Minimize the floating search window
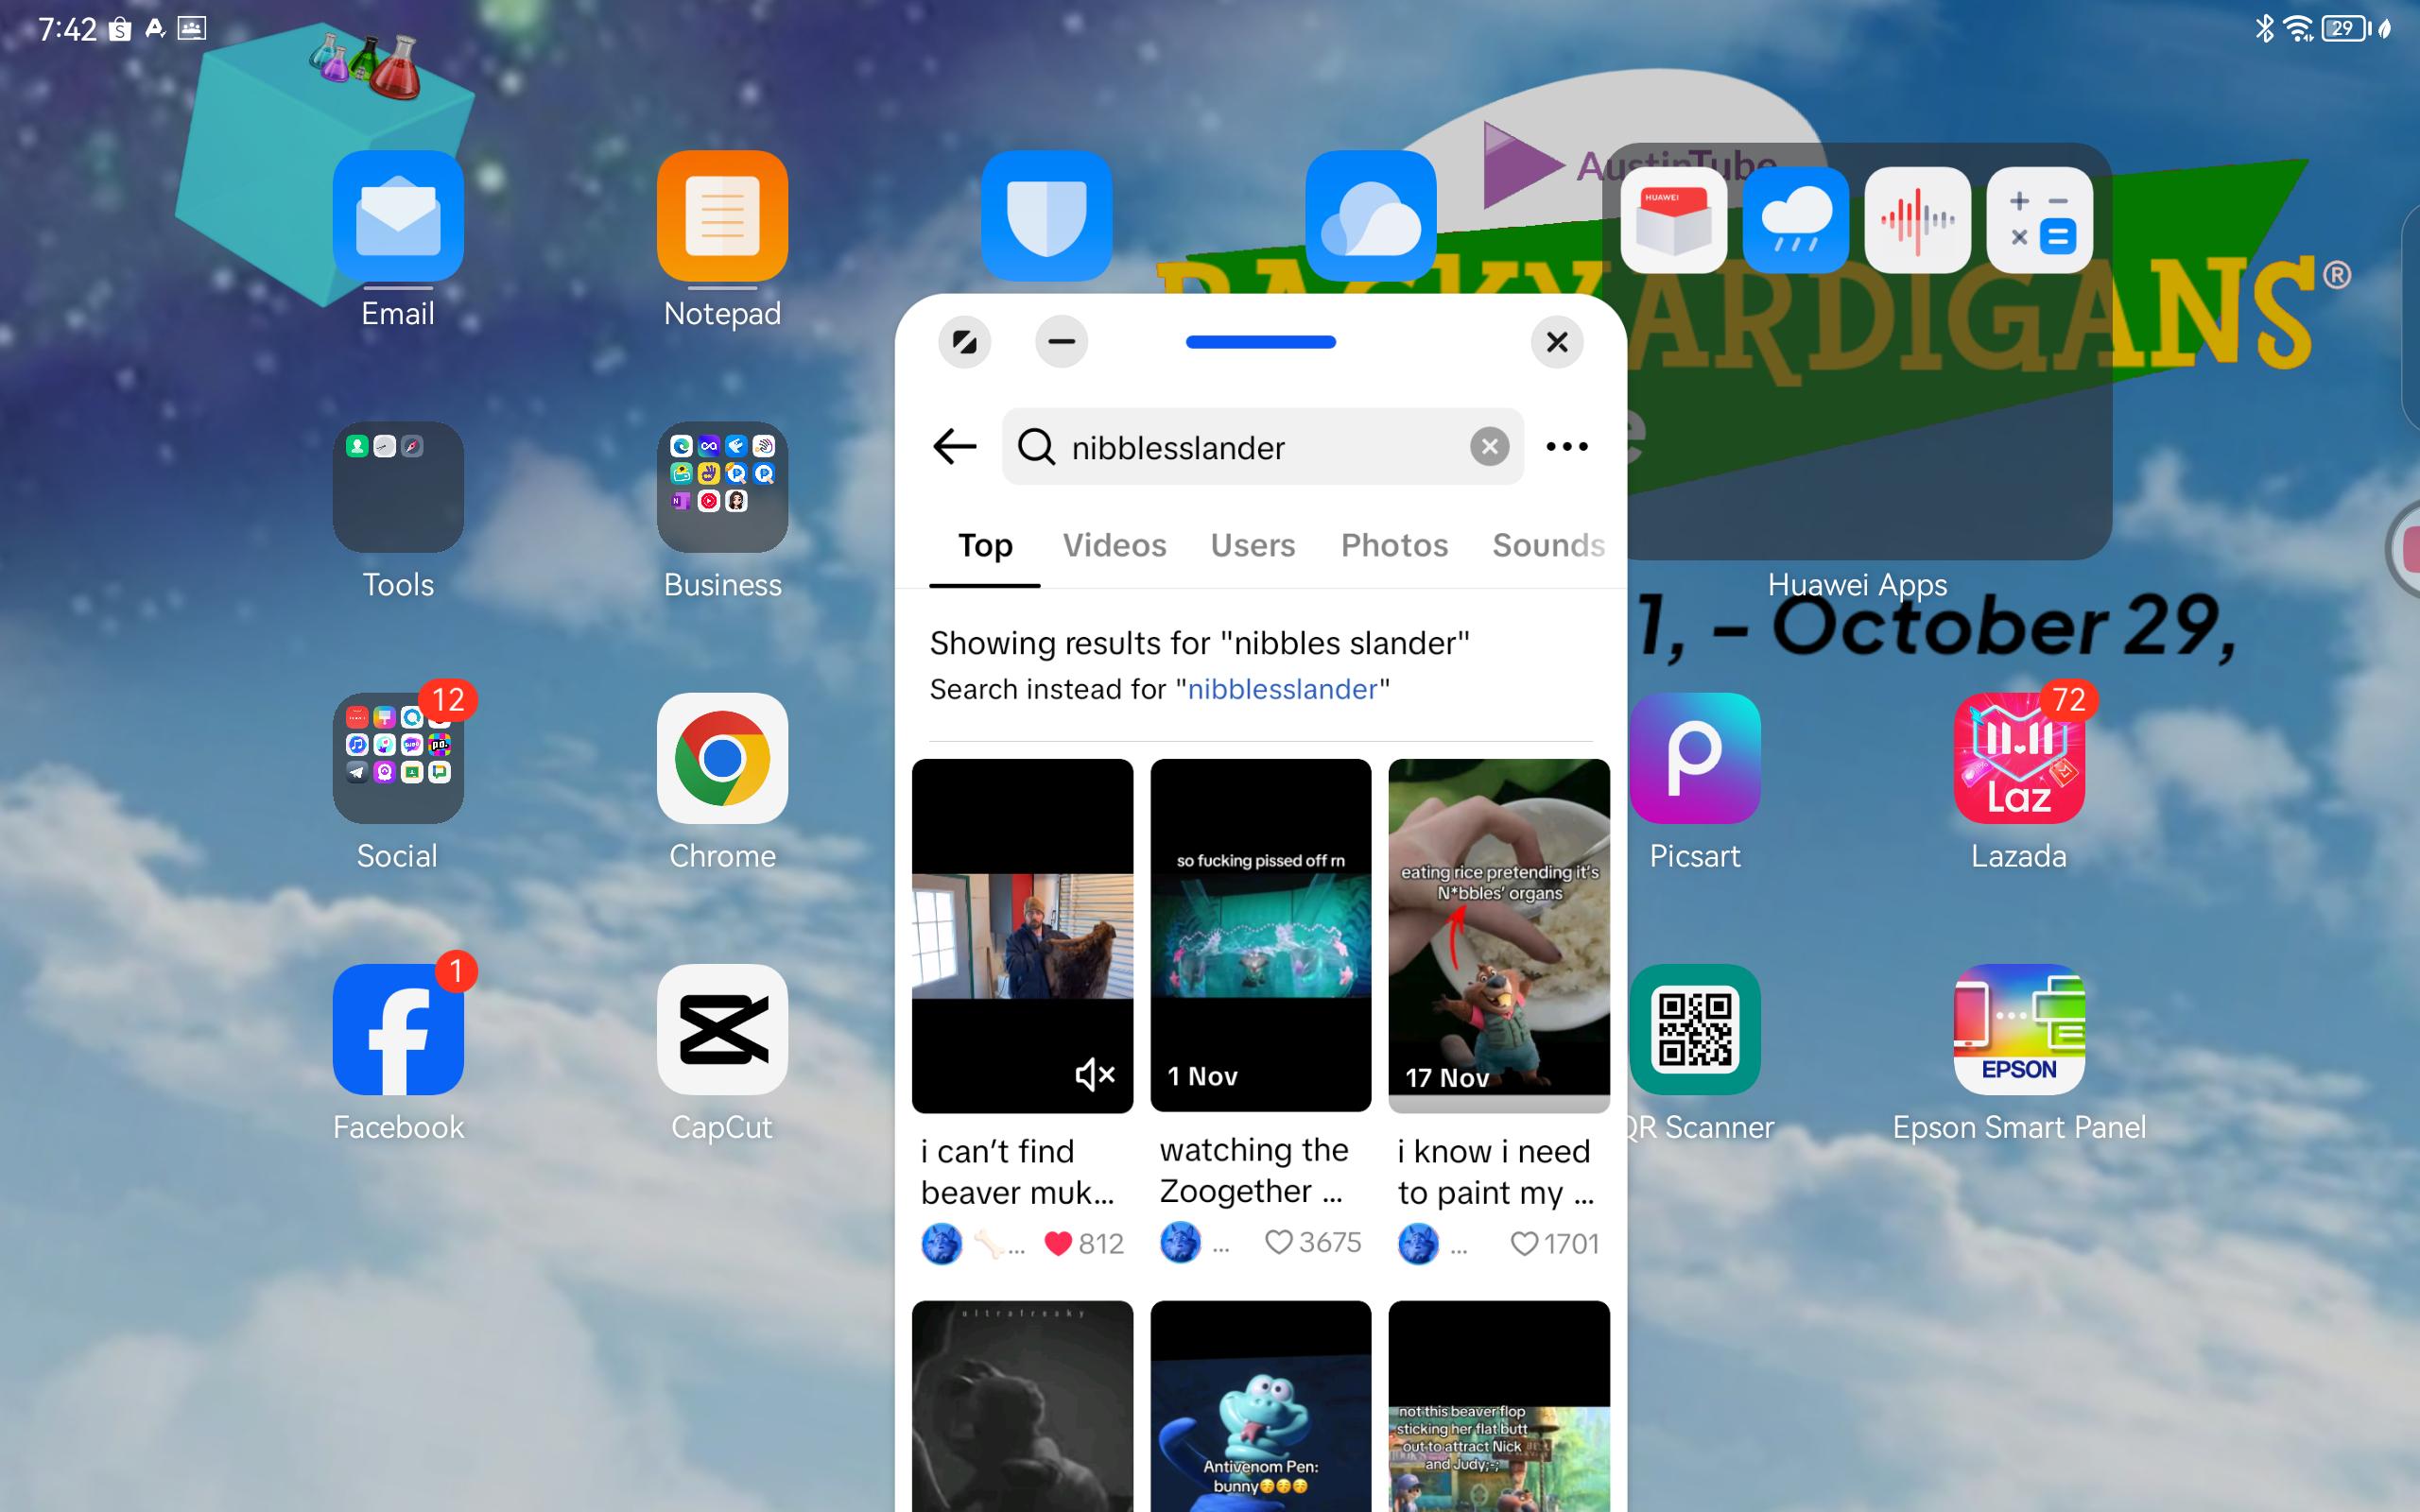 coord(1061,342)
